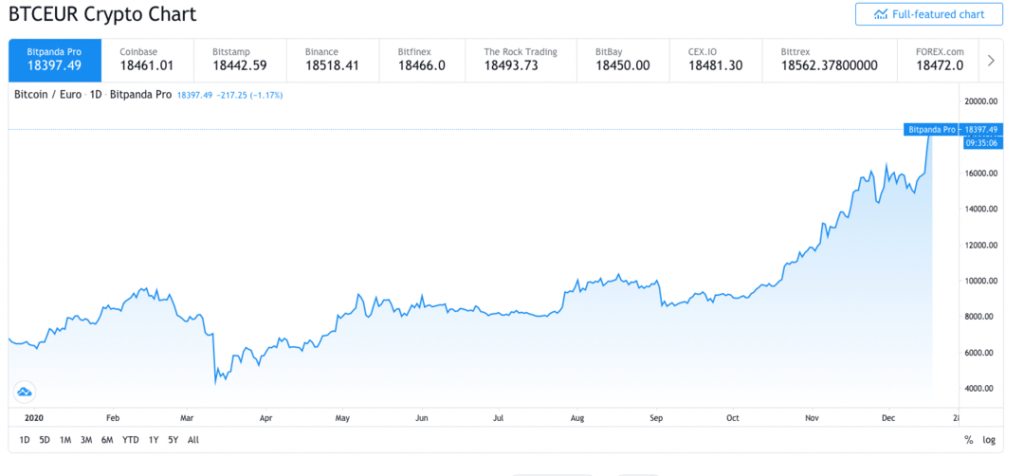Image resolution: width=1024 pixels, height=476 pixels.
Task: Set time range to 5D
Action: point(44,440)
